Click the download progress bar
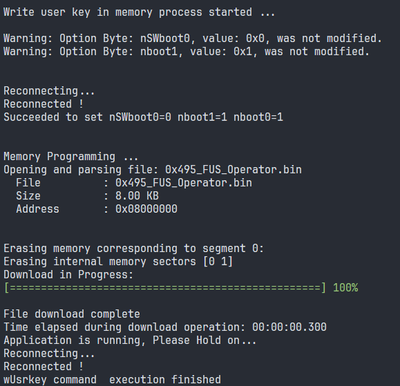Viewport: 400px width, 386px height. pos(165,288)
